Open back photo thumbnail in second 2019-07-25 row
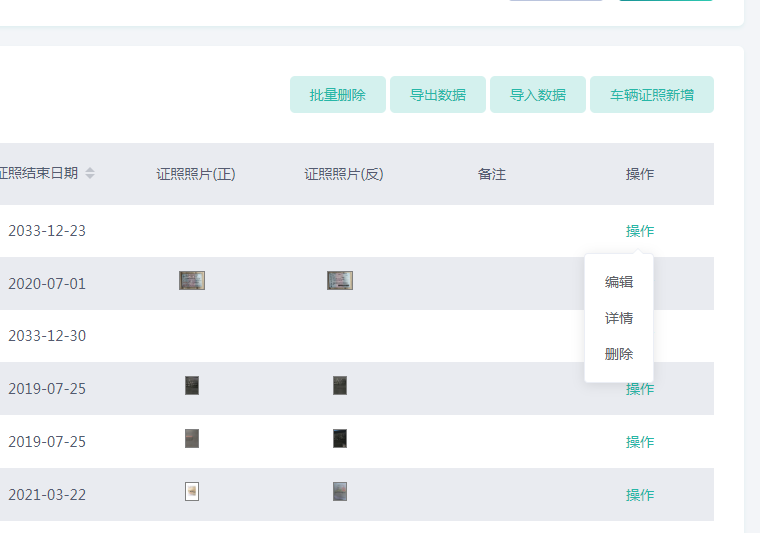 tap(340, 438)
